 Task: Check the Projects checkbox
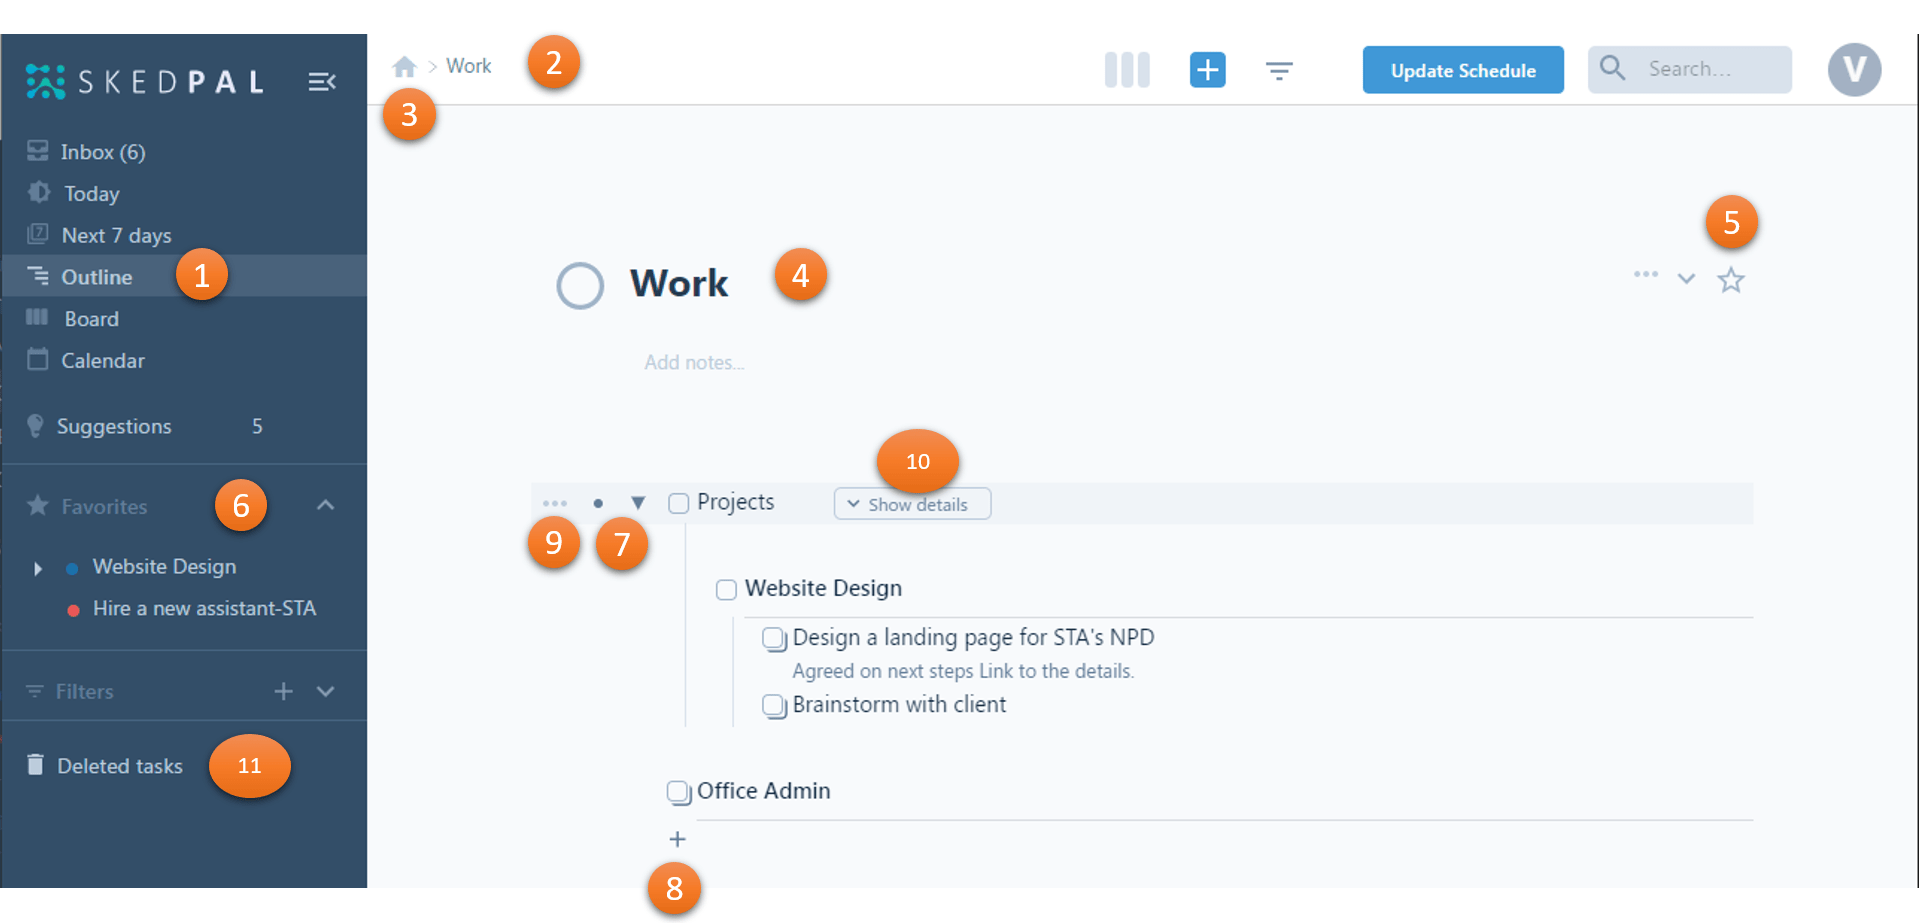coord(678,503)
